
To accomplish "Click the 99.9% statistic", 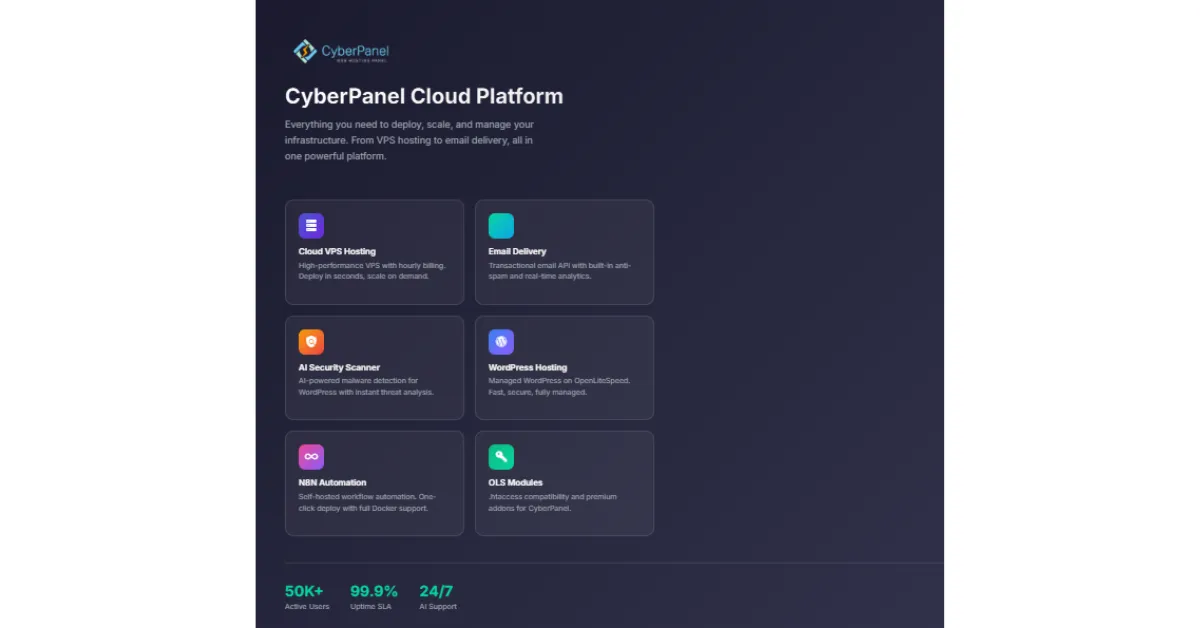I will click(x=374, y=591).
